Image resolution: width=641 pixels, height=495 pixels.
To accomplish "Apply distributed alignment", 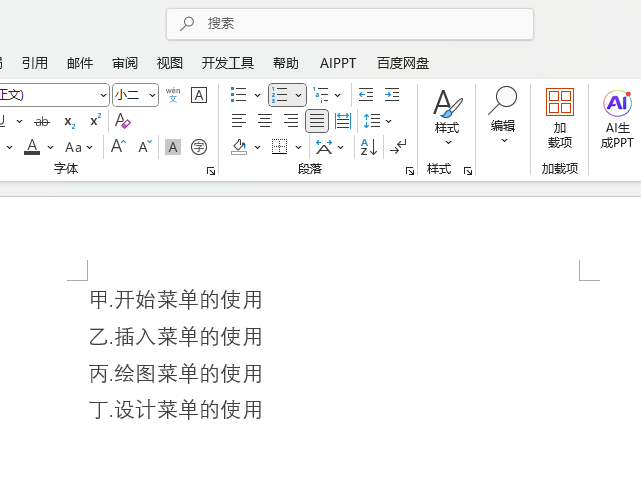I will (x=343, y=121).
